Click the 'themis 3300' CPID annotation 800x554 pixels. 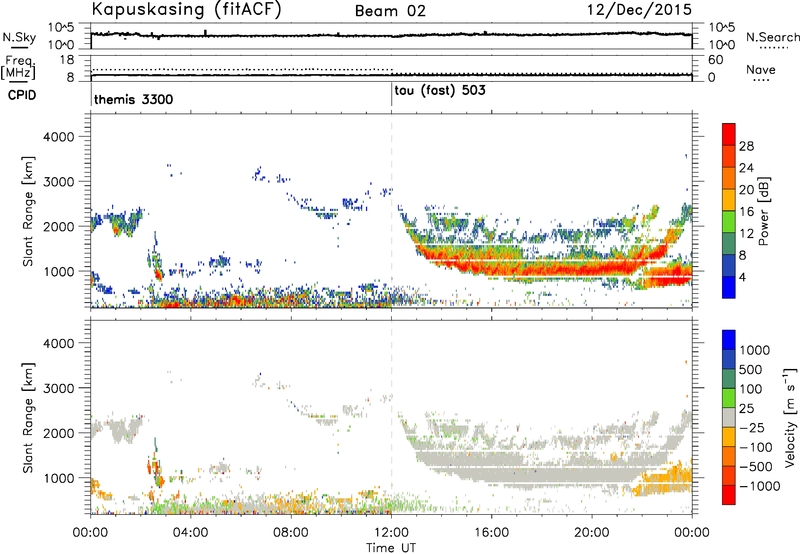click(x=134, y=99)
